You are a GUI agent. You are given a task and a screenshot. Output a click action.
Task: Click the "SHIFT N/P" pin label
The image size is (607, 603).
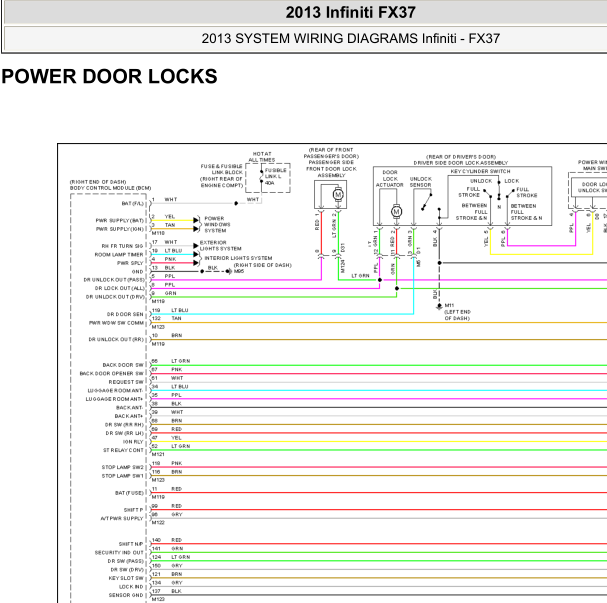[131, 544]
